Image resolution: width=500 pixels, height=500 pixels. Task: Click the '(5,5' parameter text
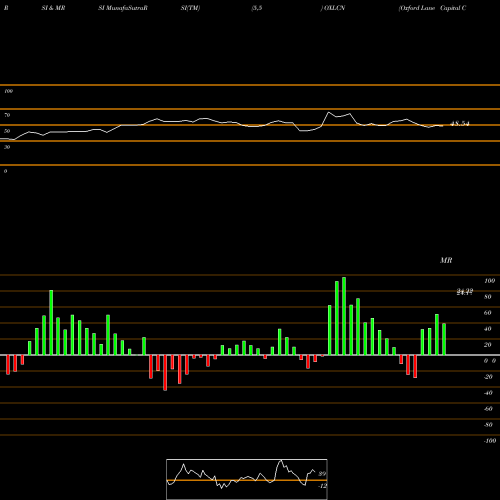tap(257, 8)
